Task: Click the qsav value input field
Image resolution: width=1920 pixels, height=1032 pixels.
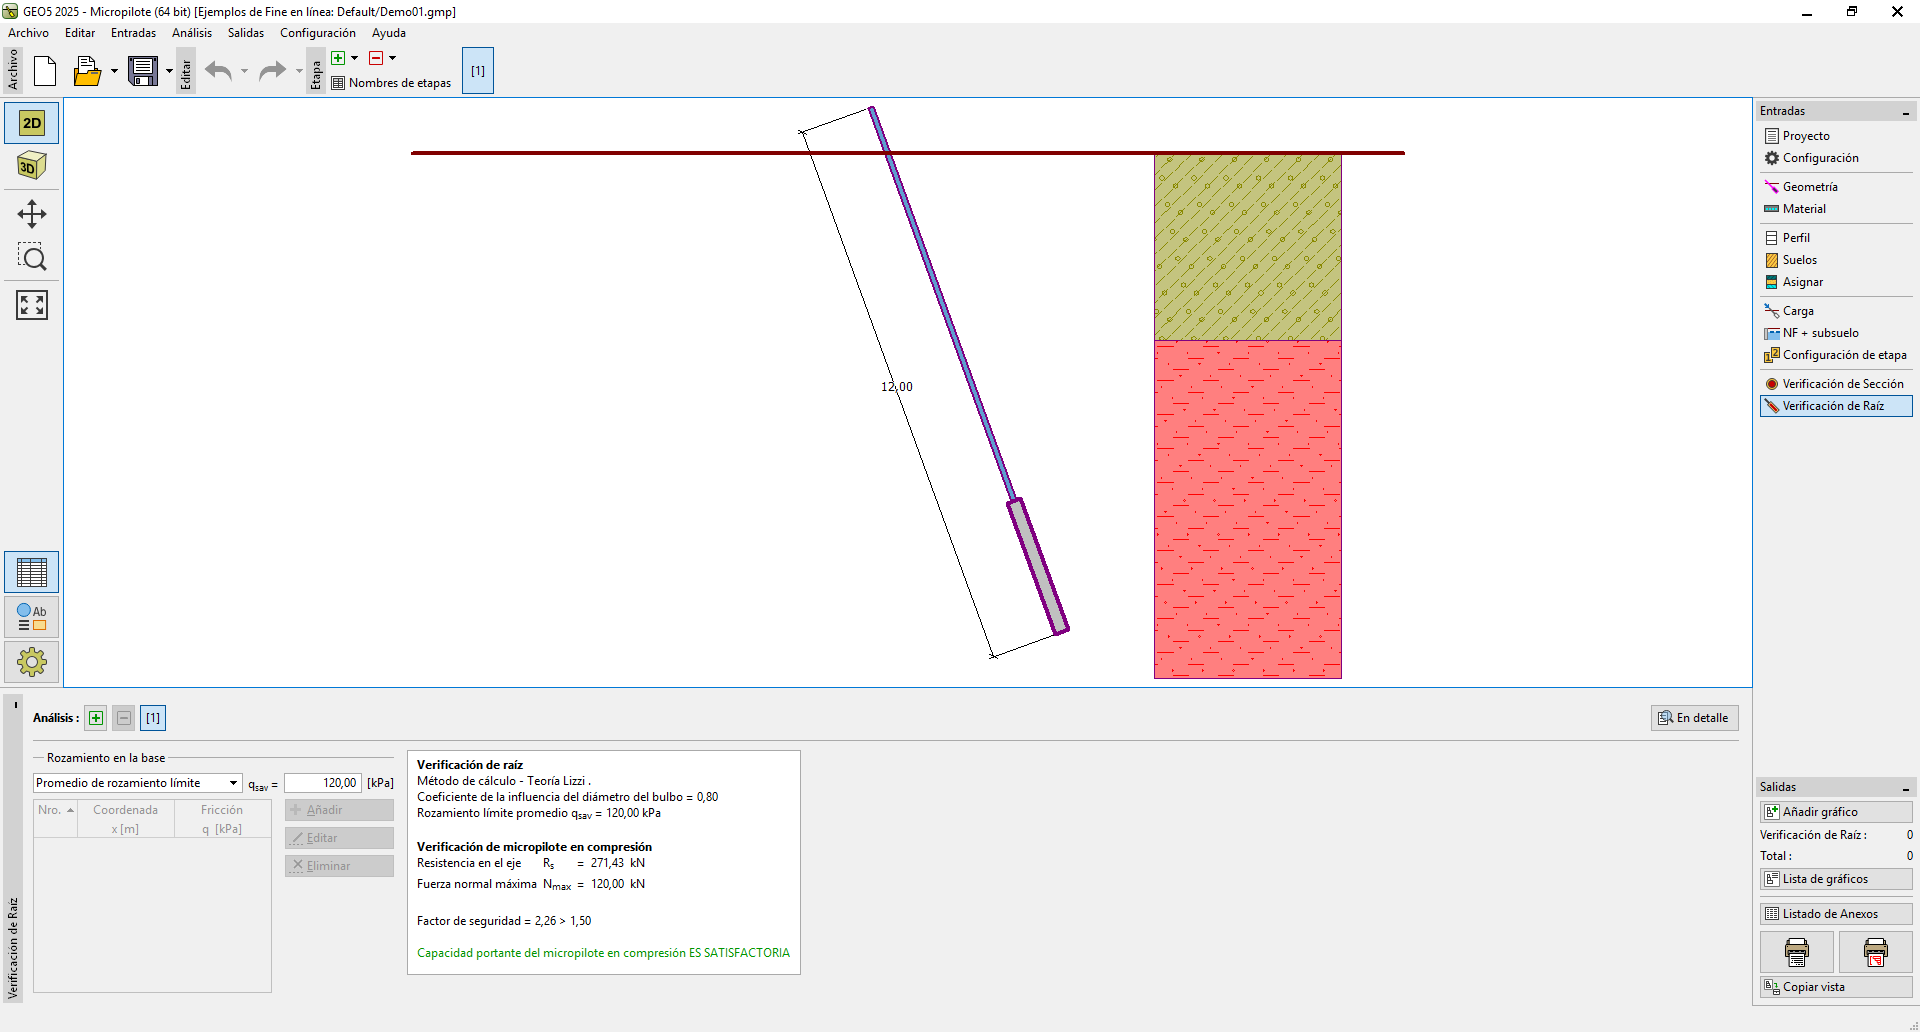Action: [322, 783]
